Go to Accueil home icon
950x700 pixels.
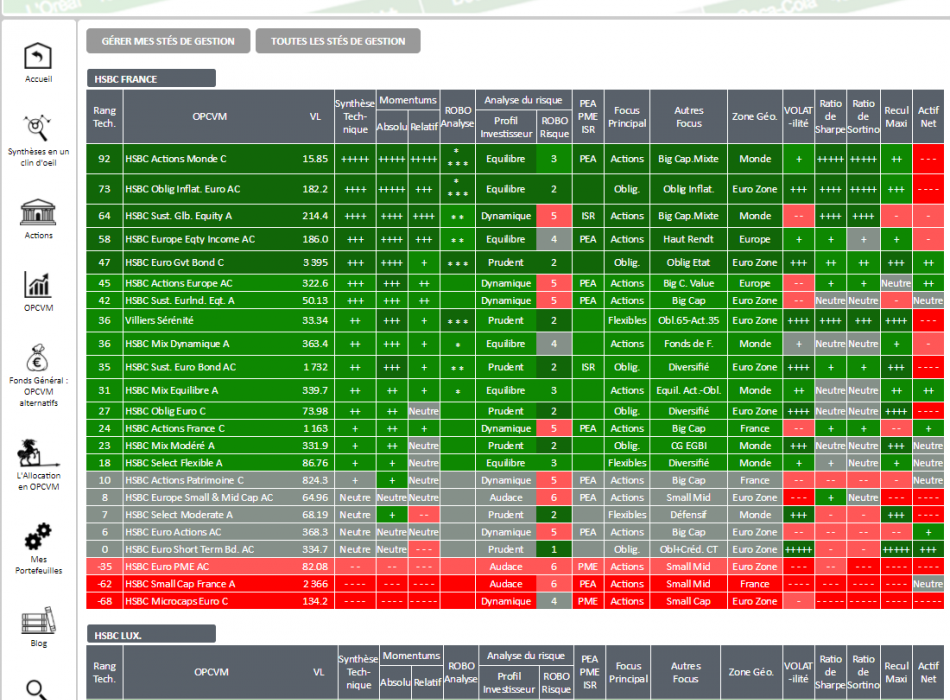coord(38,56)
